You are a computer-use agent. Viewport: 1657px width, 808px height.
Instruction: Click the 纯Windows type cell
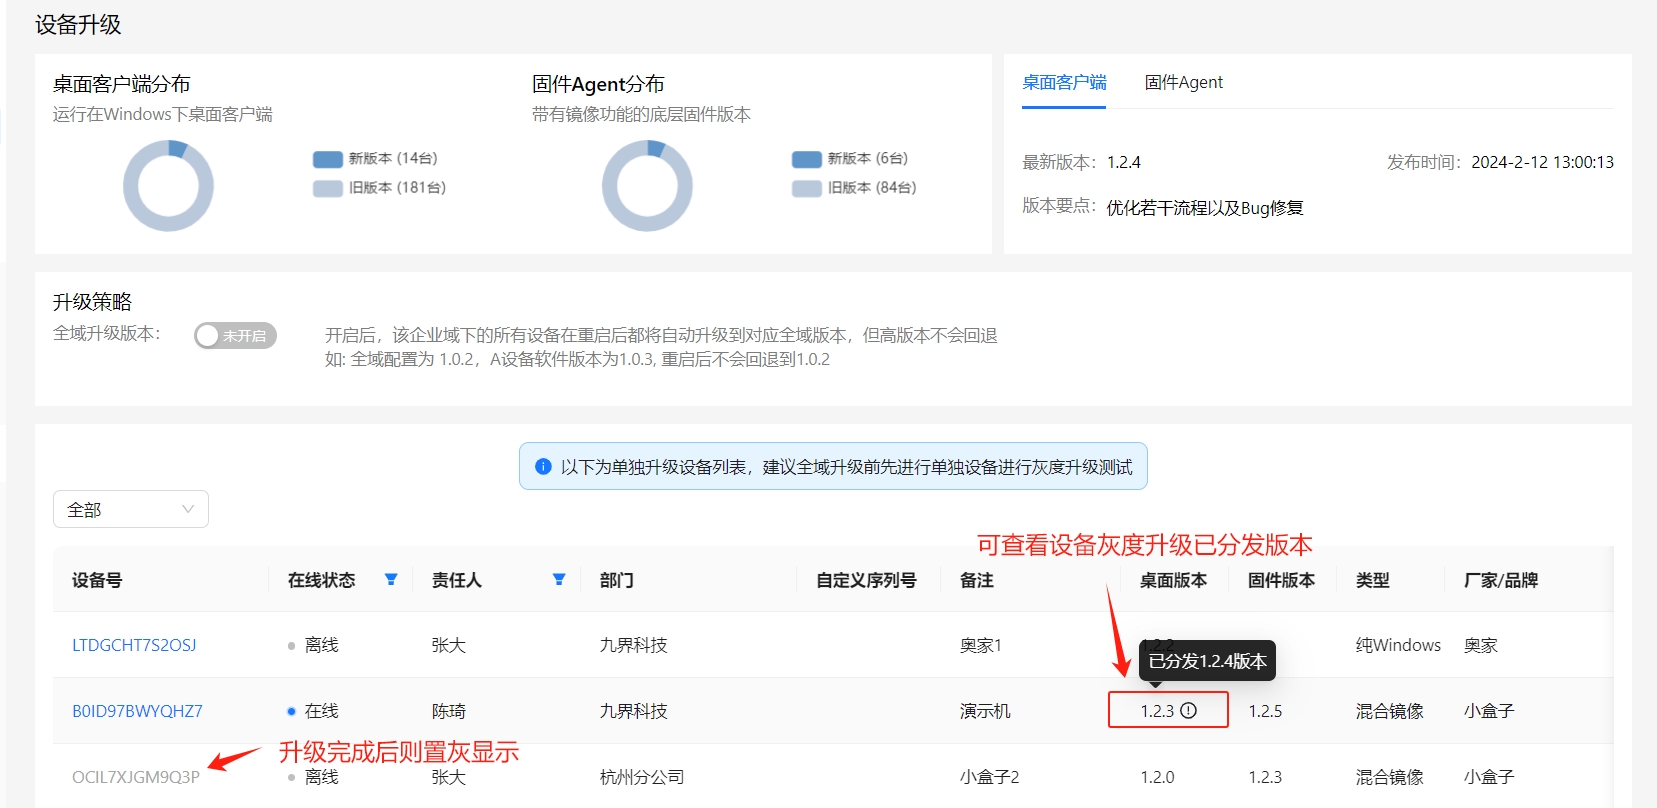pyautogui.click(x=1398, y=645)
